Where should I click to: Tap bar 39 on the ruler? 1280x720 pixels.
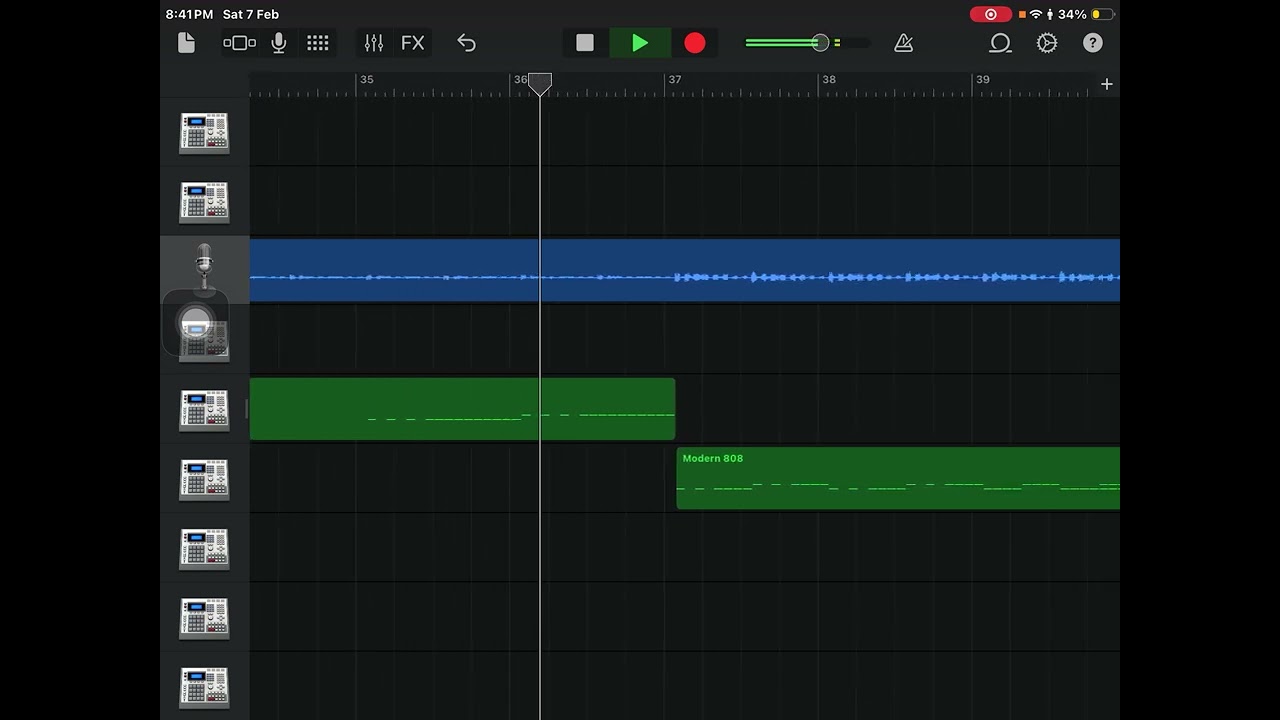coord(982,80)
